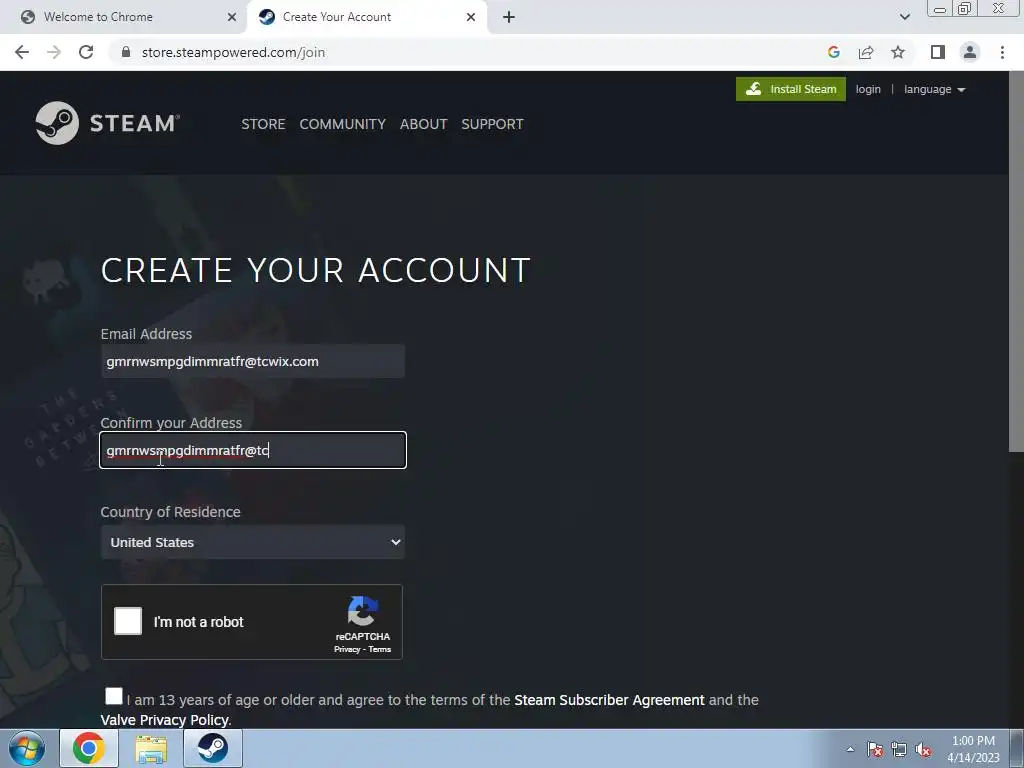Bookmark this page with the star icon

[898, 52]
